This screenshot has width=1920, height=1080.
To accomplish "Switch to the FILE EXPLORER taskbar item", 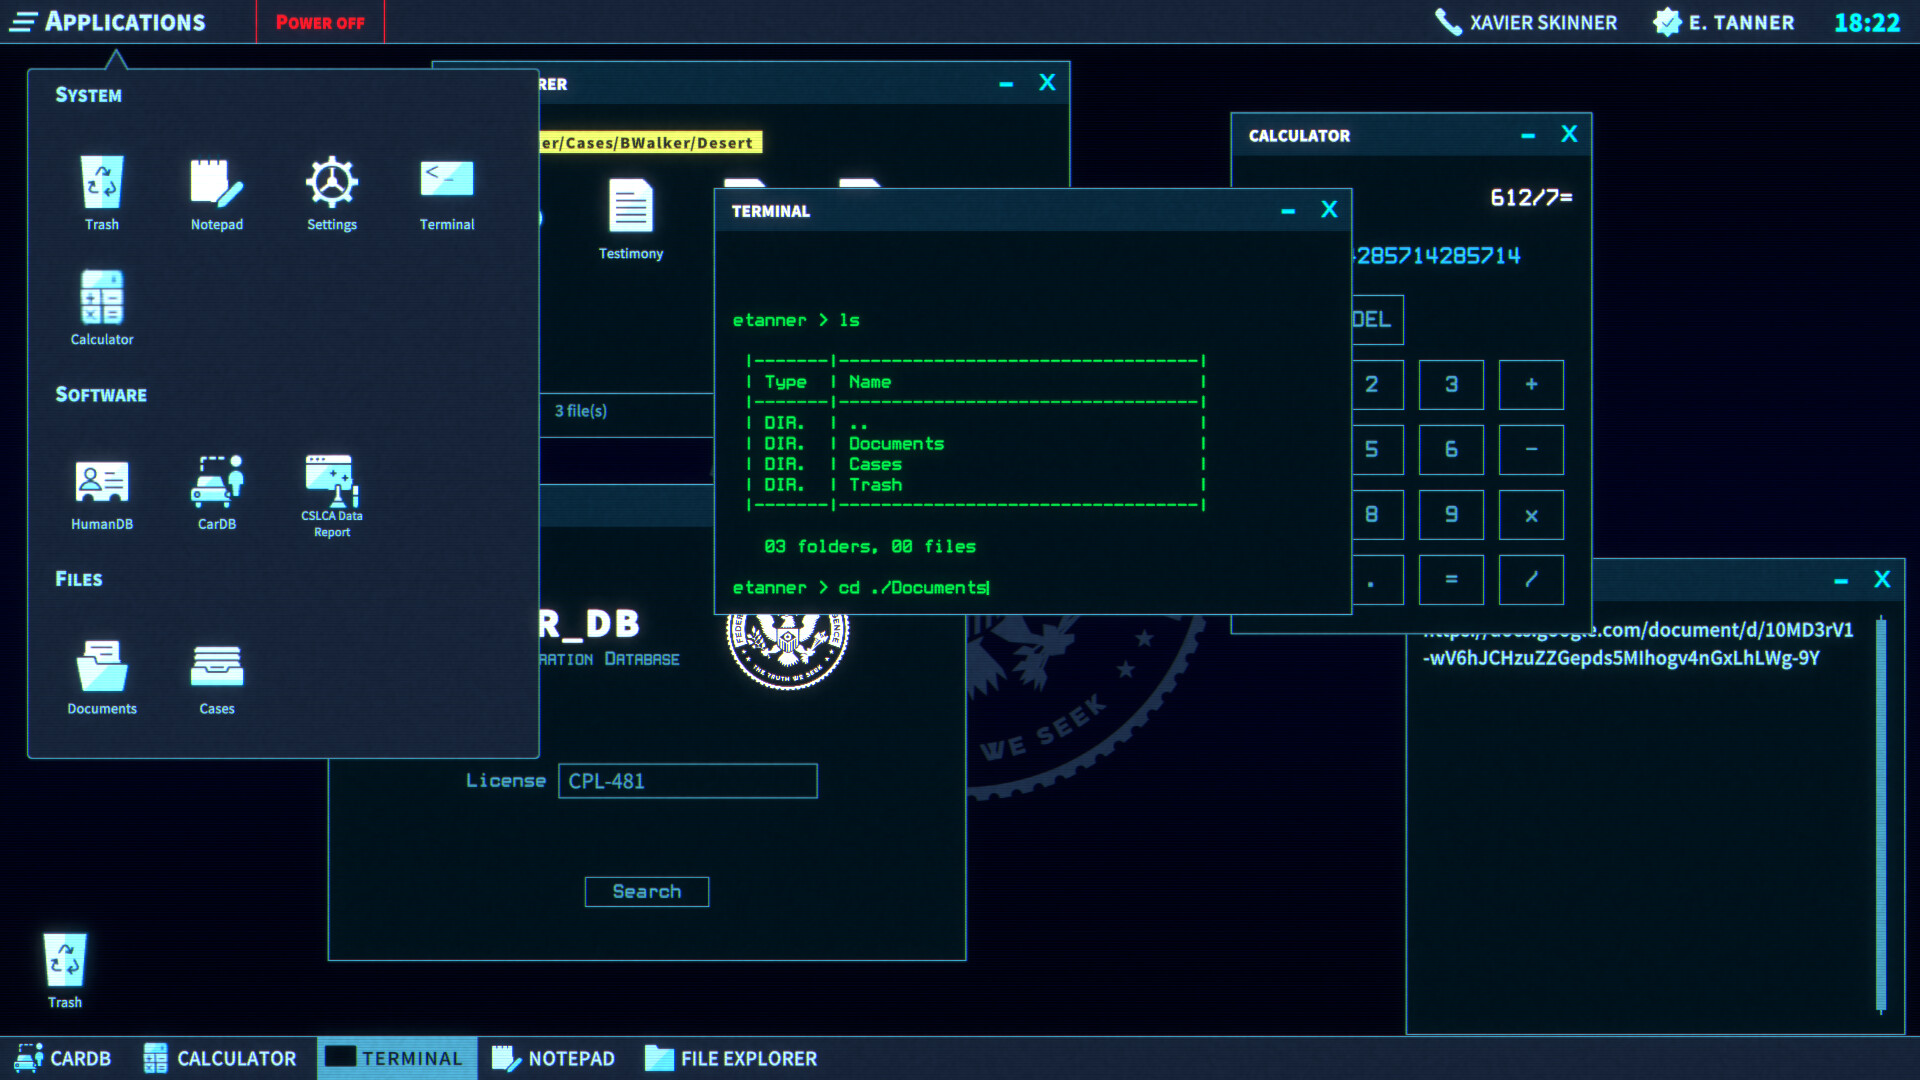I will click(x=731, y=1058).
